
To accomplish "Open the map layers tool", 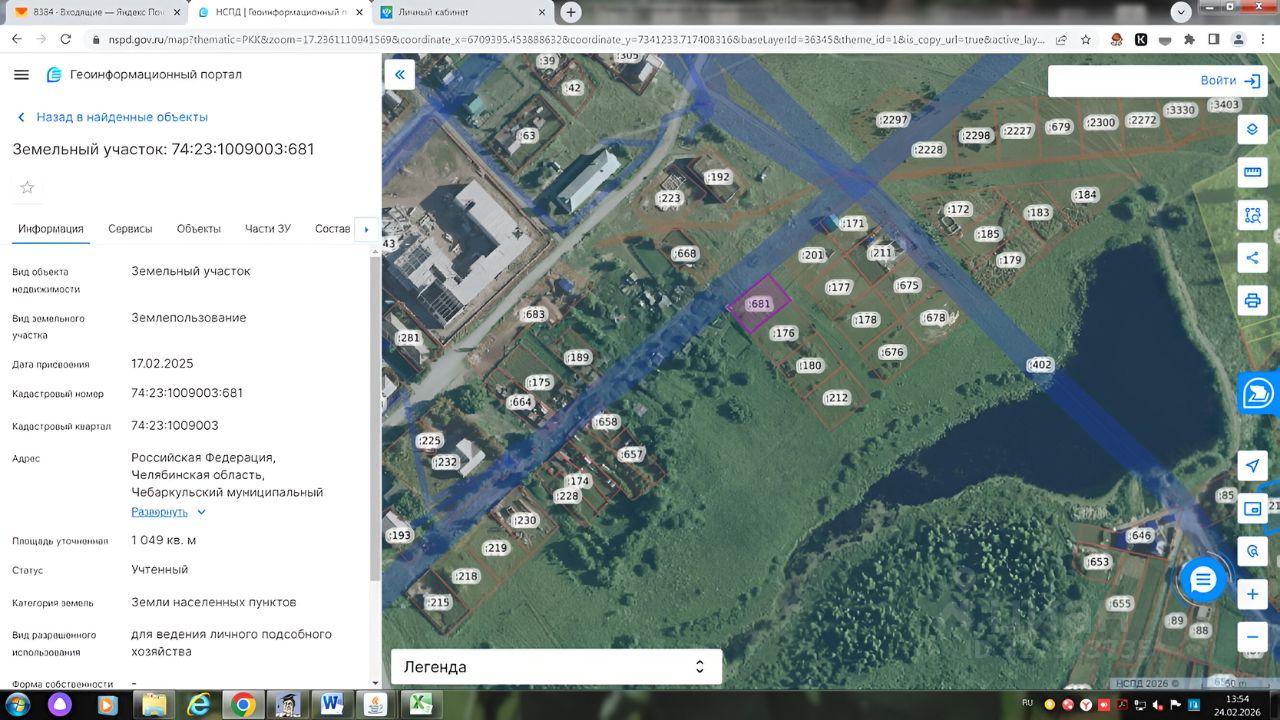I will (1252, 130).
